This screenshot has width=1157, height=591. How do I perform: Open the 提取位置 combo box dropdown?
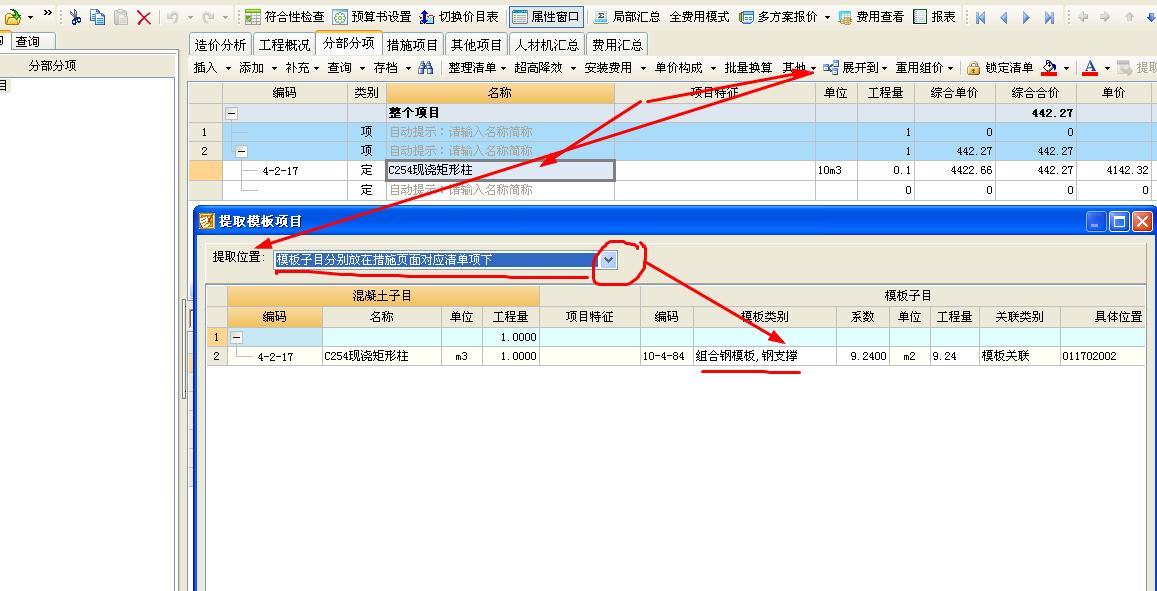click(608, 260)
